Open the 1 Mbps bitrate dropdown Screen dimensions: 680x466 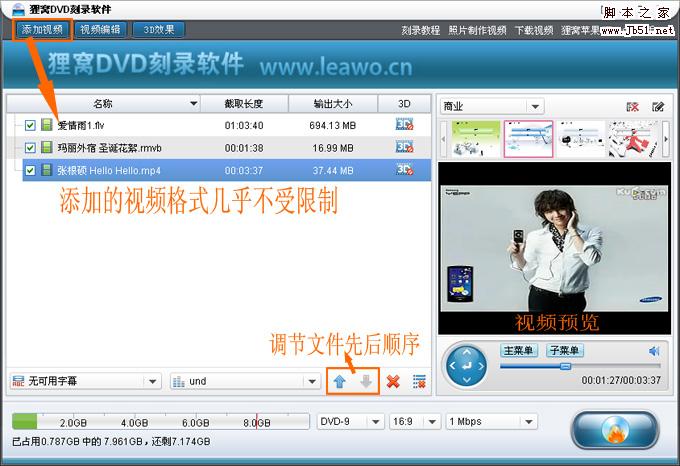(x=491, y=421)
